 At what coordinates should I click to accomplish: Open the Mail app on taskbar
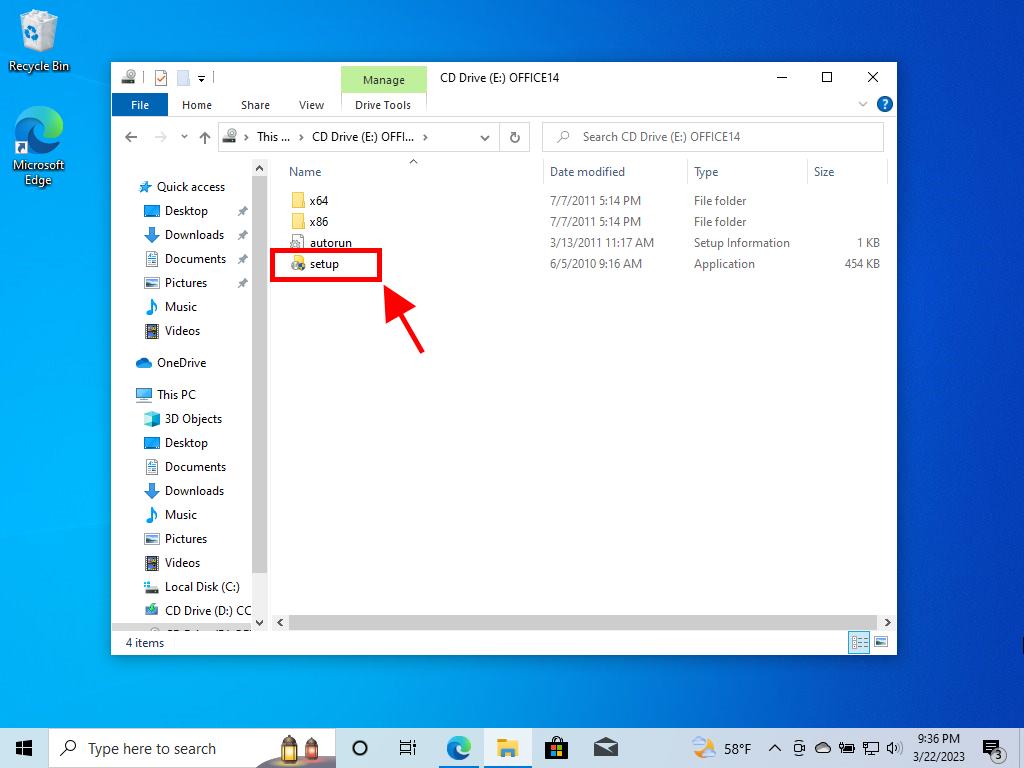605,748
